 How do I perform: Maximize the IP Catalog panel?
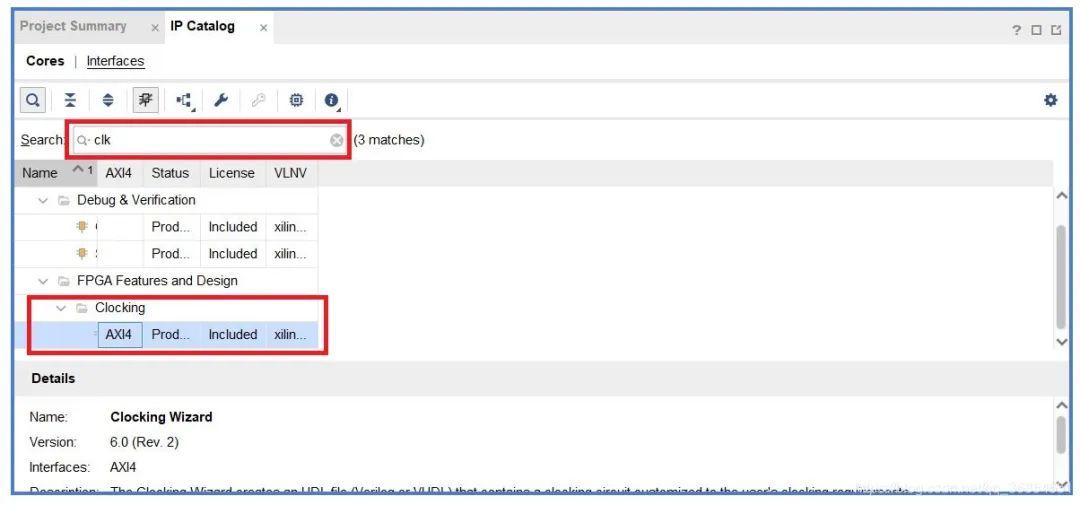pos(1037,30)
